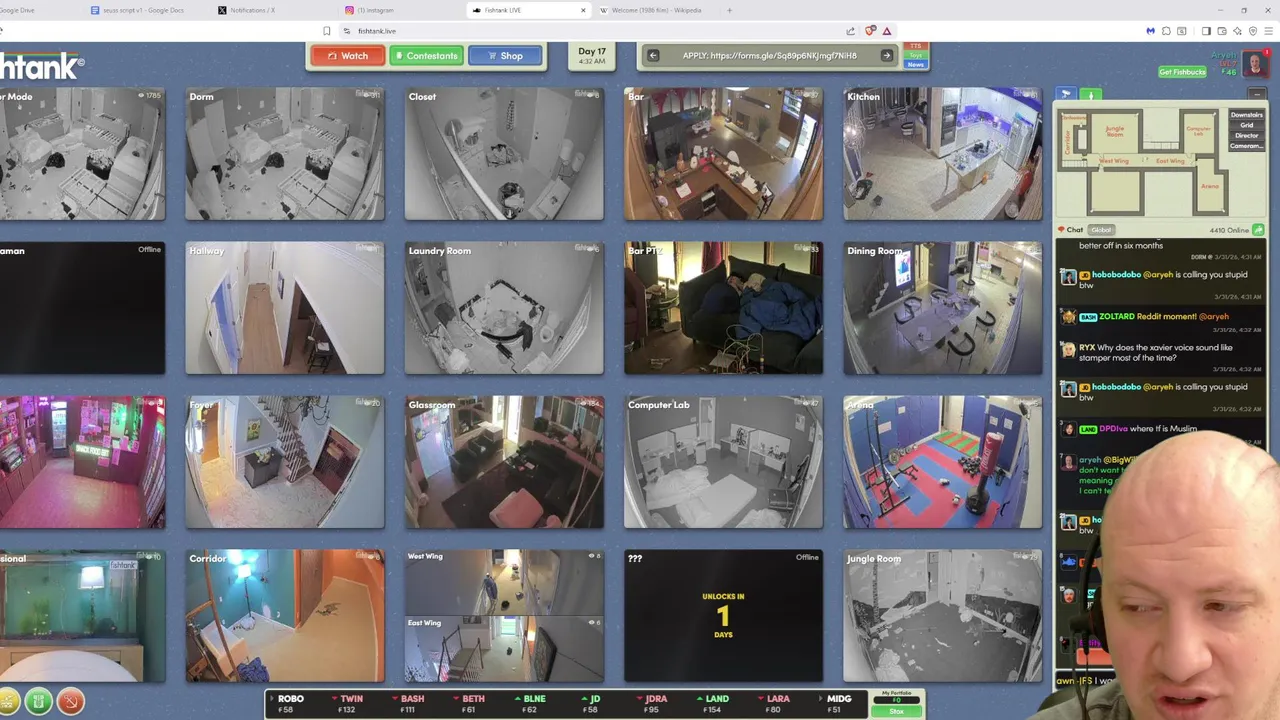Switch to the camera map tab icon
Image resolution: width=1280 pixels, height=720 pixels.
pyautogui.click(x=1066, y=94)
